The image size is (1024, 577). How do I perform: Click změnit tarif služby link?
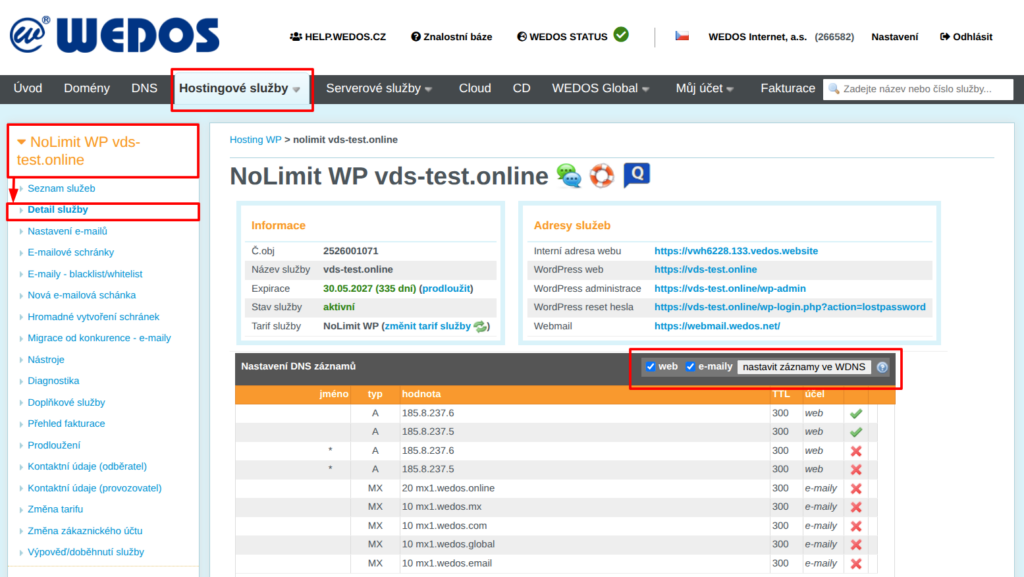(x=428, y=326)
